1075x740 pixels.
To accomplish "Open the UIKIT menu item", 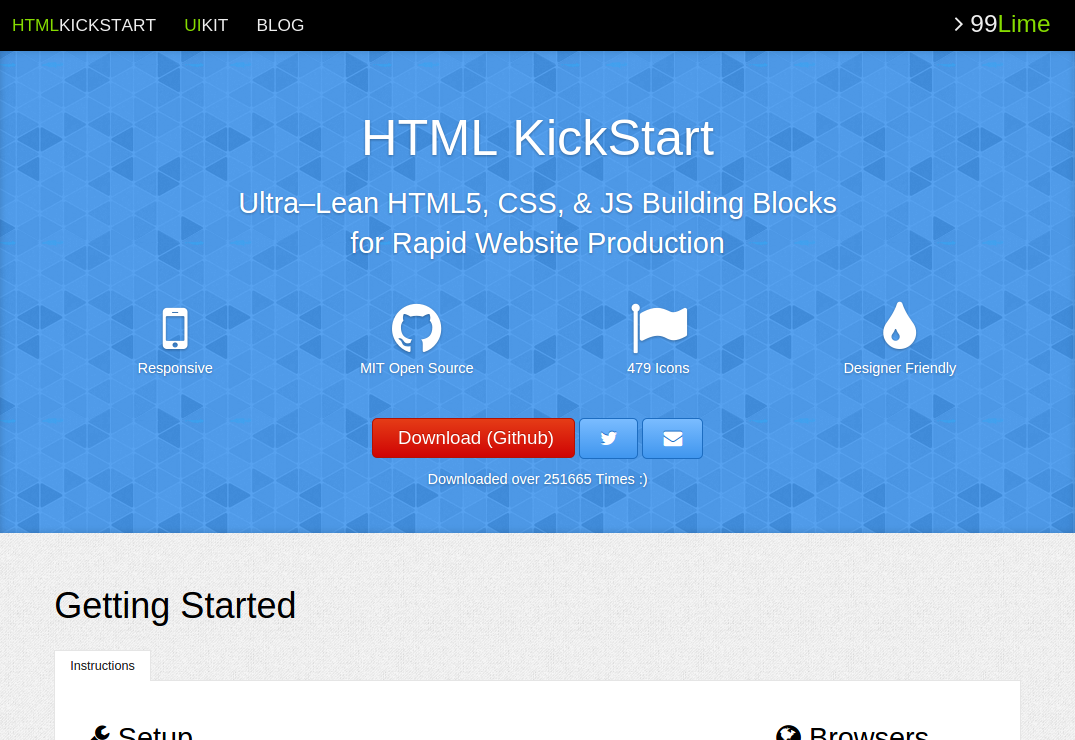I will coord(206,25).
